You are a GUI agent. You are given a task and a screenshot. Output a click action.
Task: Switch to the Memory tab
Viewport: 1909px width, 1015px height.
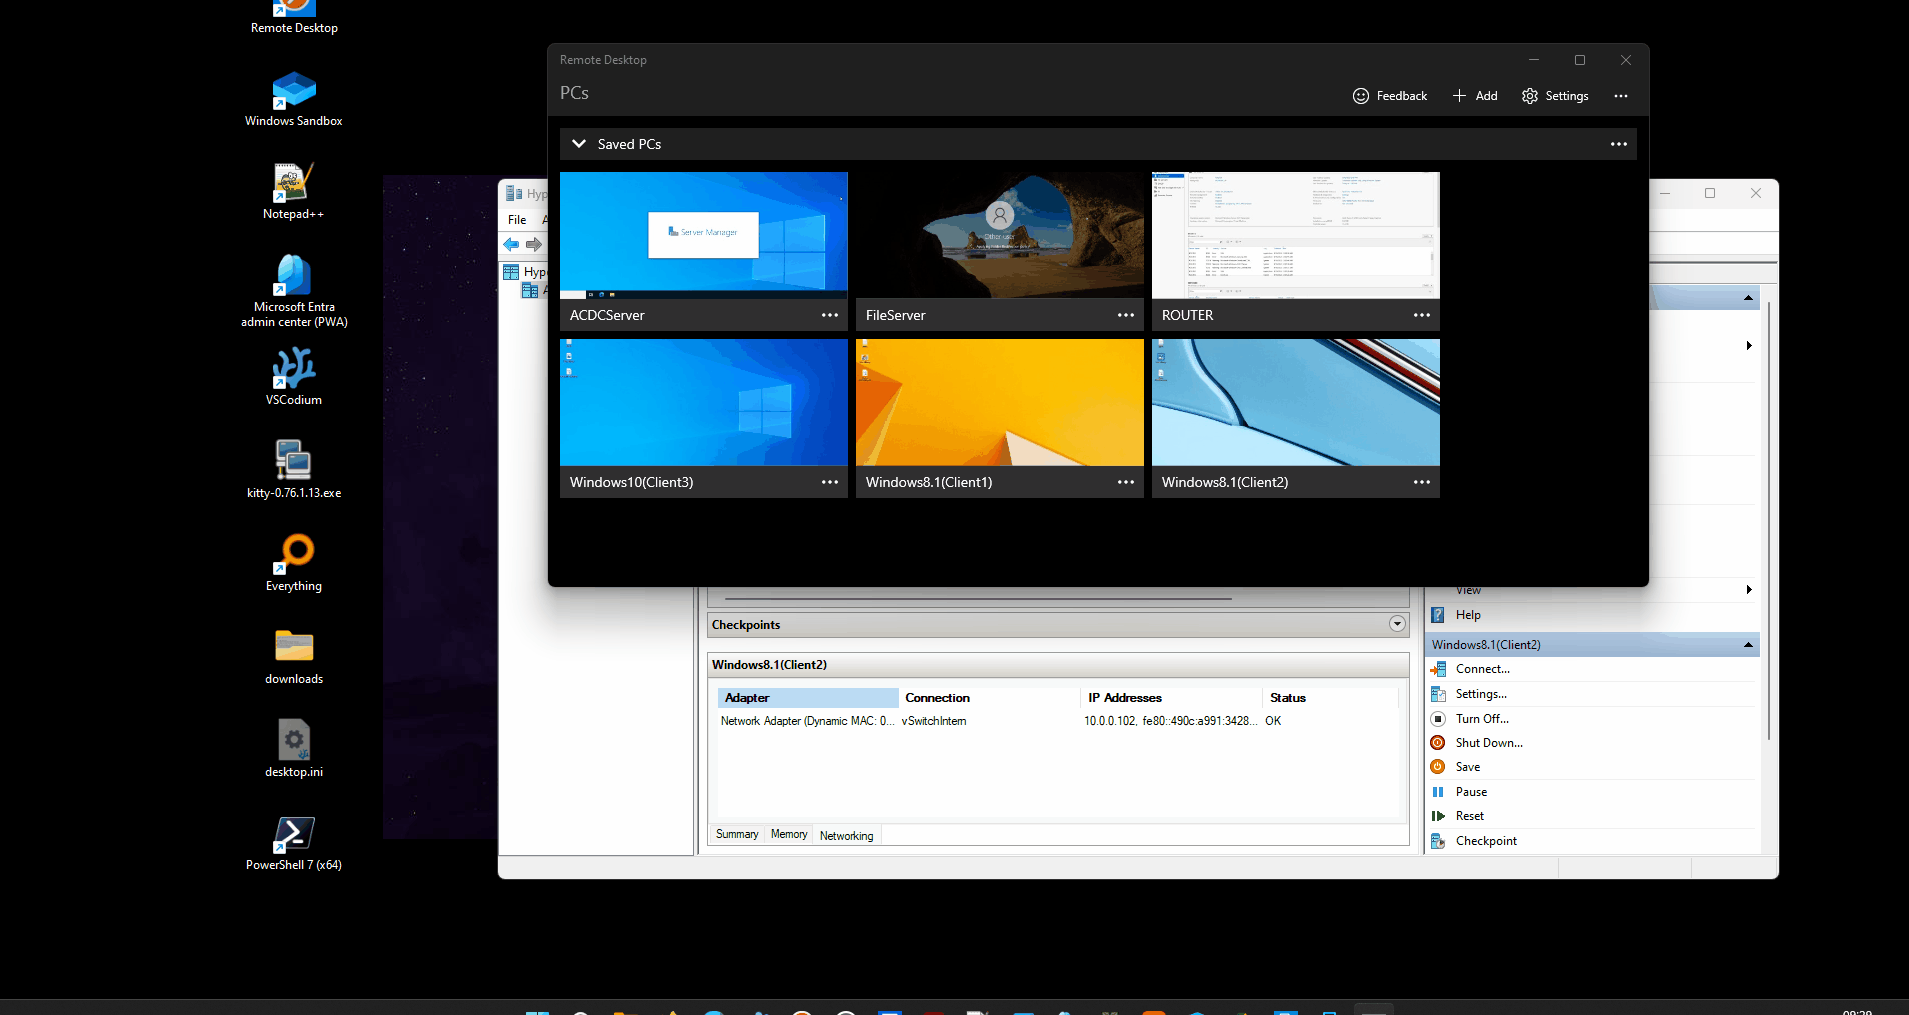click(789, 835)
